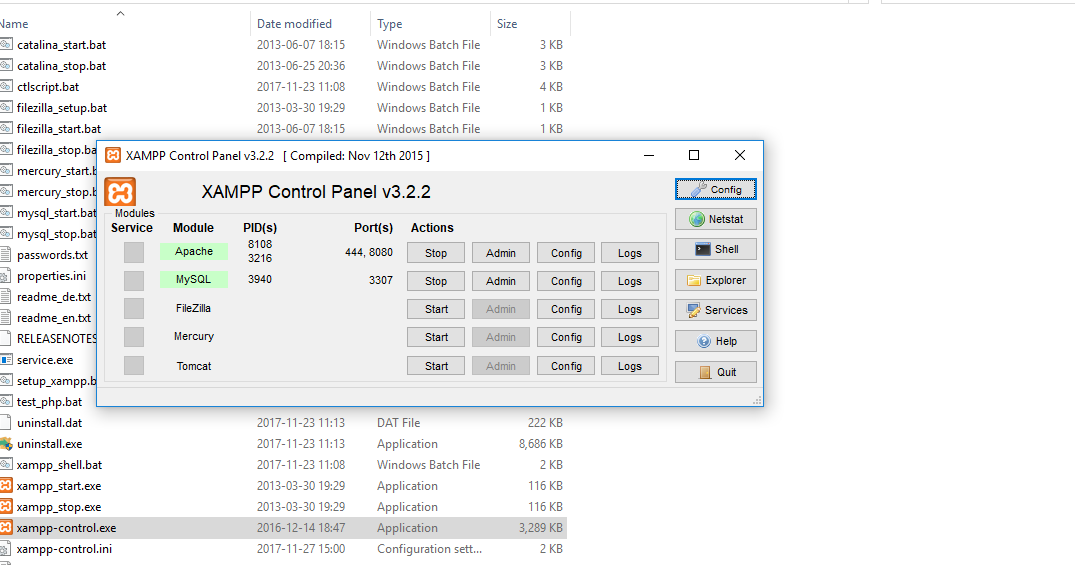Image resolution: width=1075 pixels, height=565 pixels.
Task: Open Apache Admin page
Action: click(x=501, y=253)
